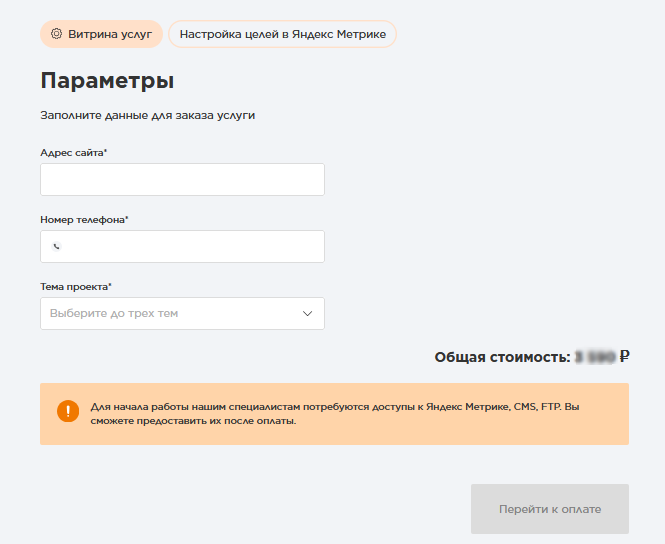The height and width of the screenshot is (544, 665).
Task: Expand the chevron arrow in Тема проекта
Action: (x=307, y=313)
